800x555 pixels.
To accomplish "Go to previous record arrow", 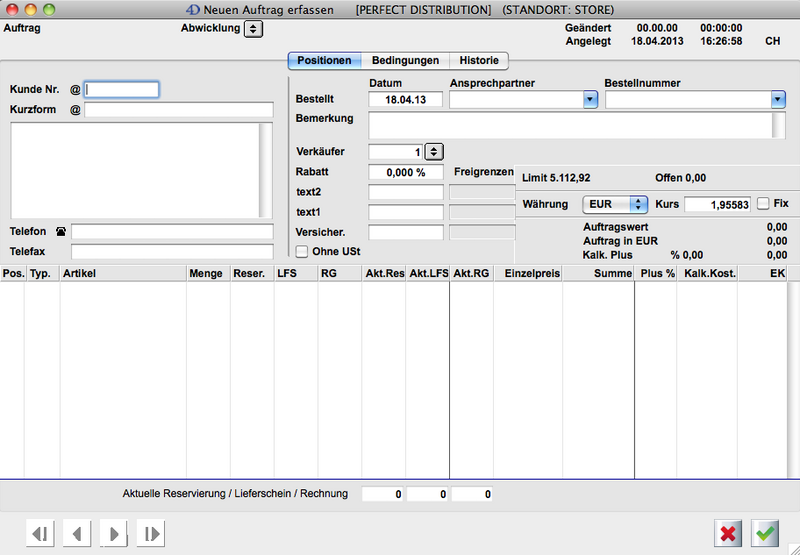I will (x=77, y=534).
